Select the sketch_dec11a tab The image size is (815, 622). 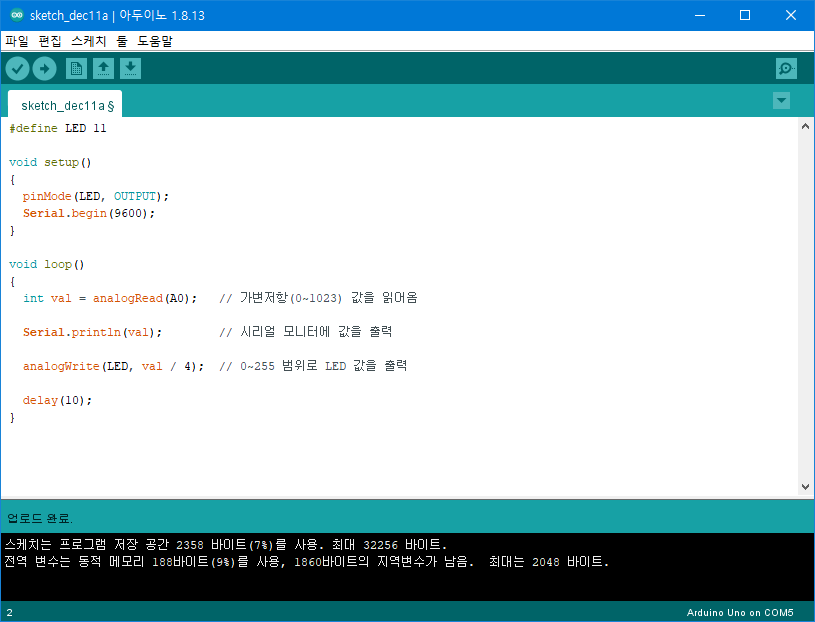[65, 105]
